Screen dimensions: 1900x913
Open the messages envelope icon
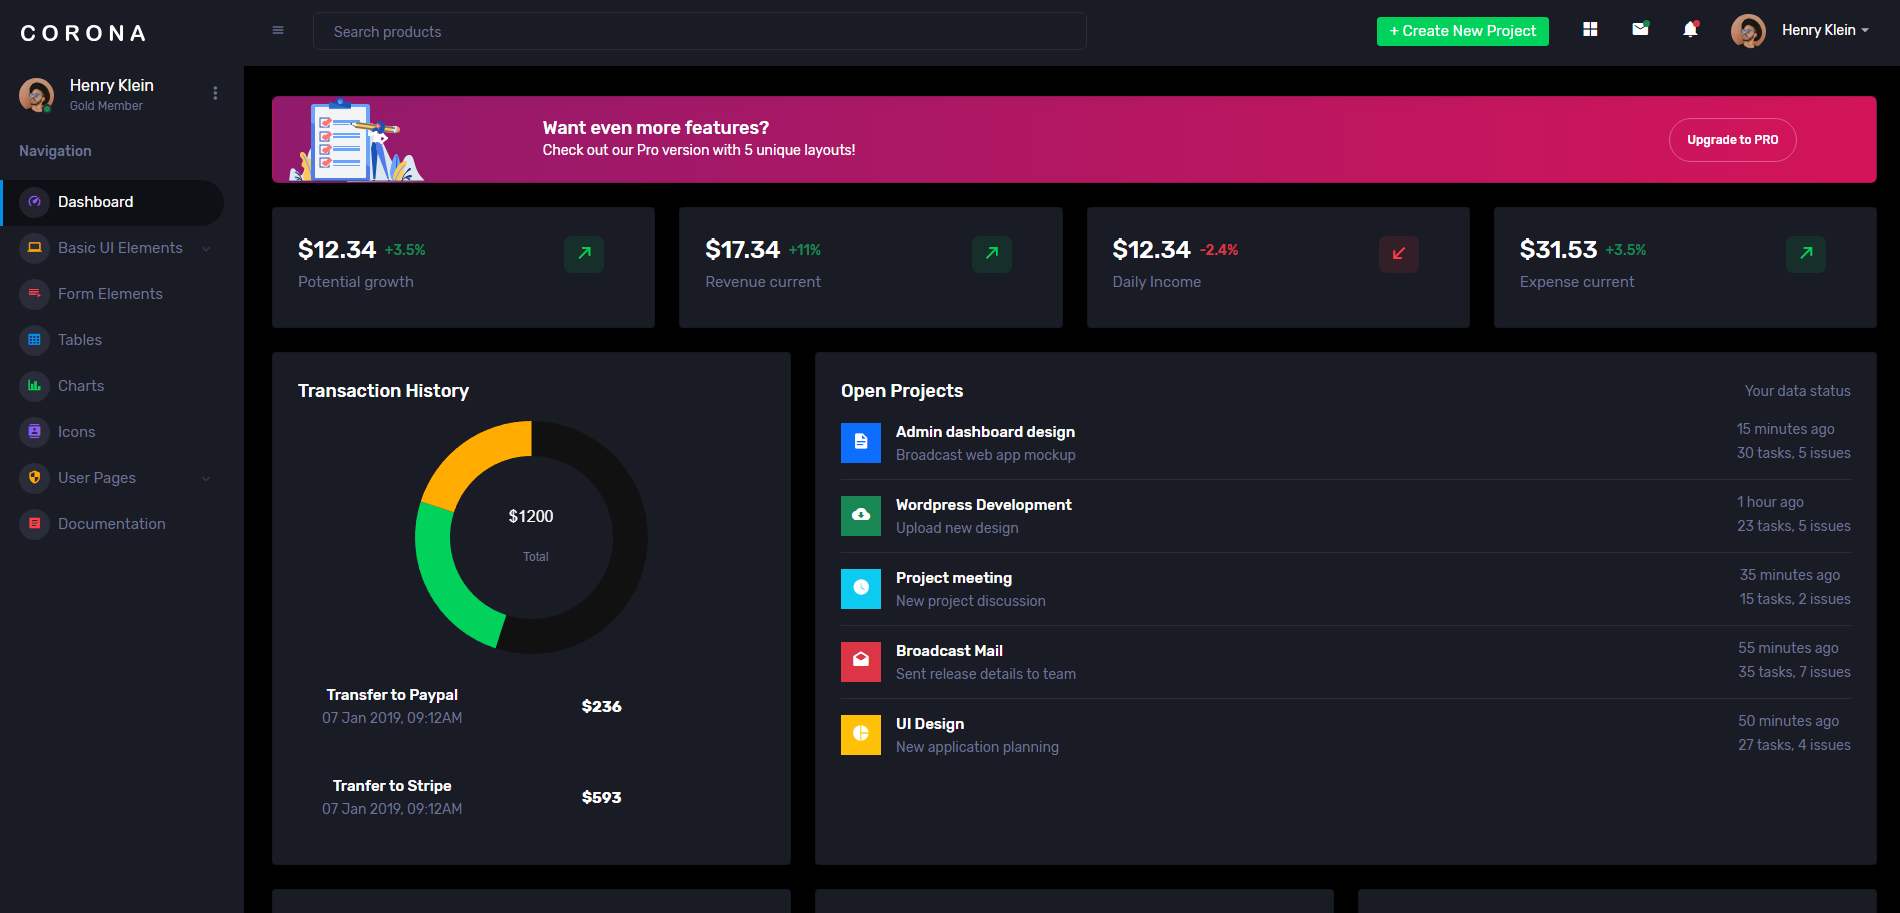click(1640, 30)
